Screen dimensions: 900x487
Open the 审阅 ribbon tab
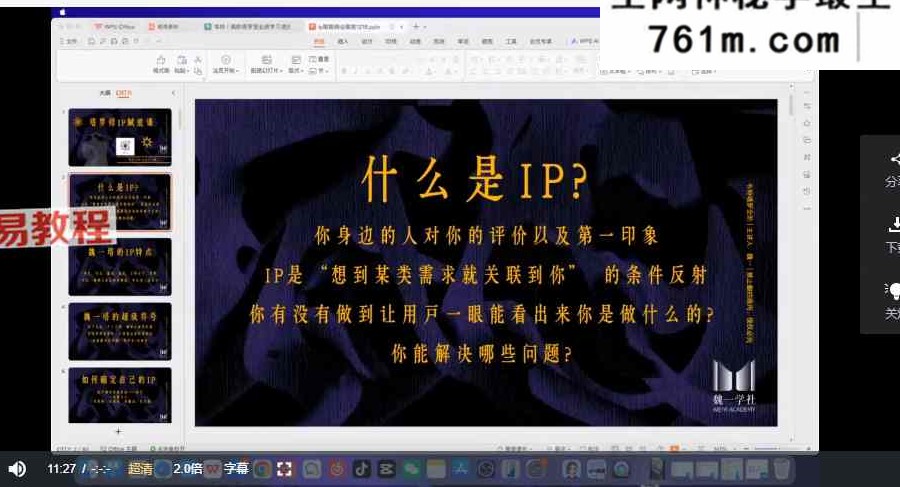[463, 41]
